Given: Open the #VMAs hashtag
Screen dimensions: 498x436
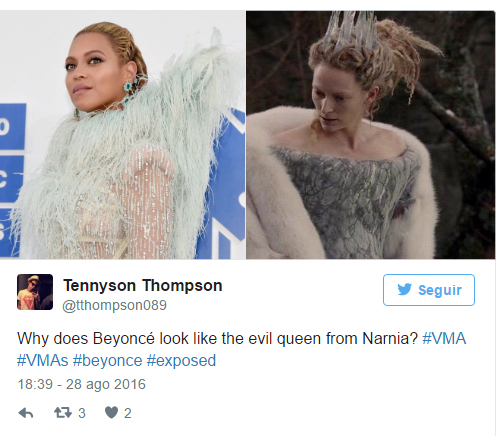Looking at the screenshot, I should (x=43, y=361).
